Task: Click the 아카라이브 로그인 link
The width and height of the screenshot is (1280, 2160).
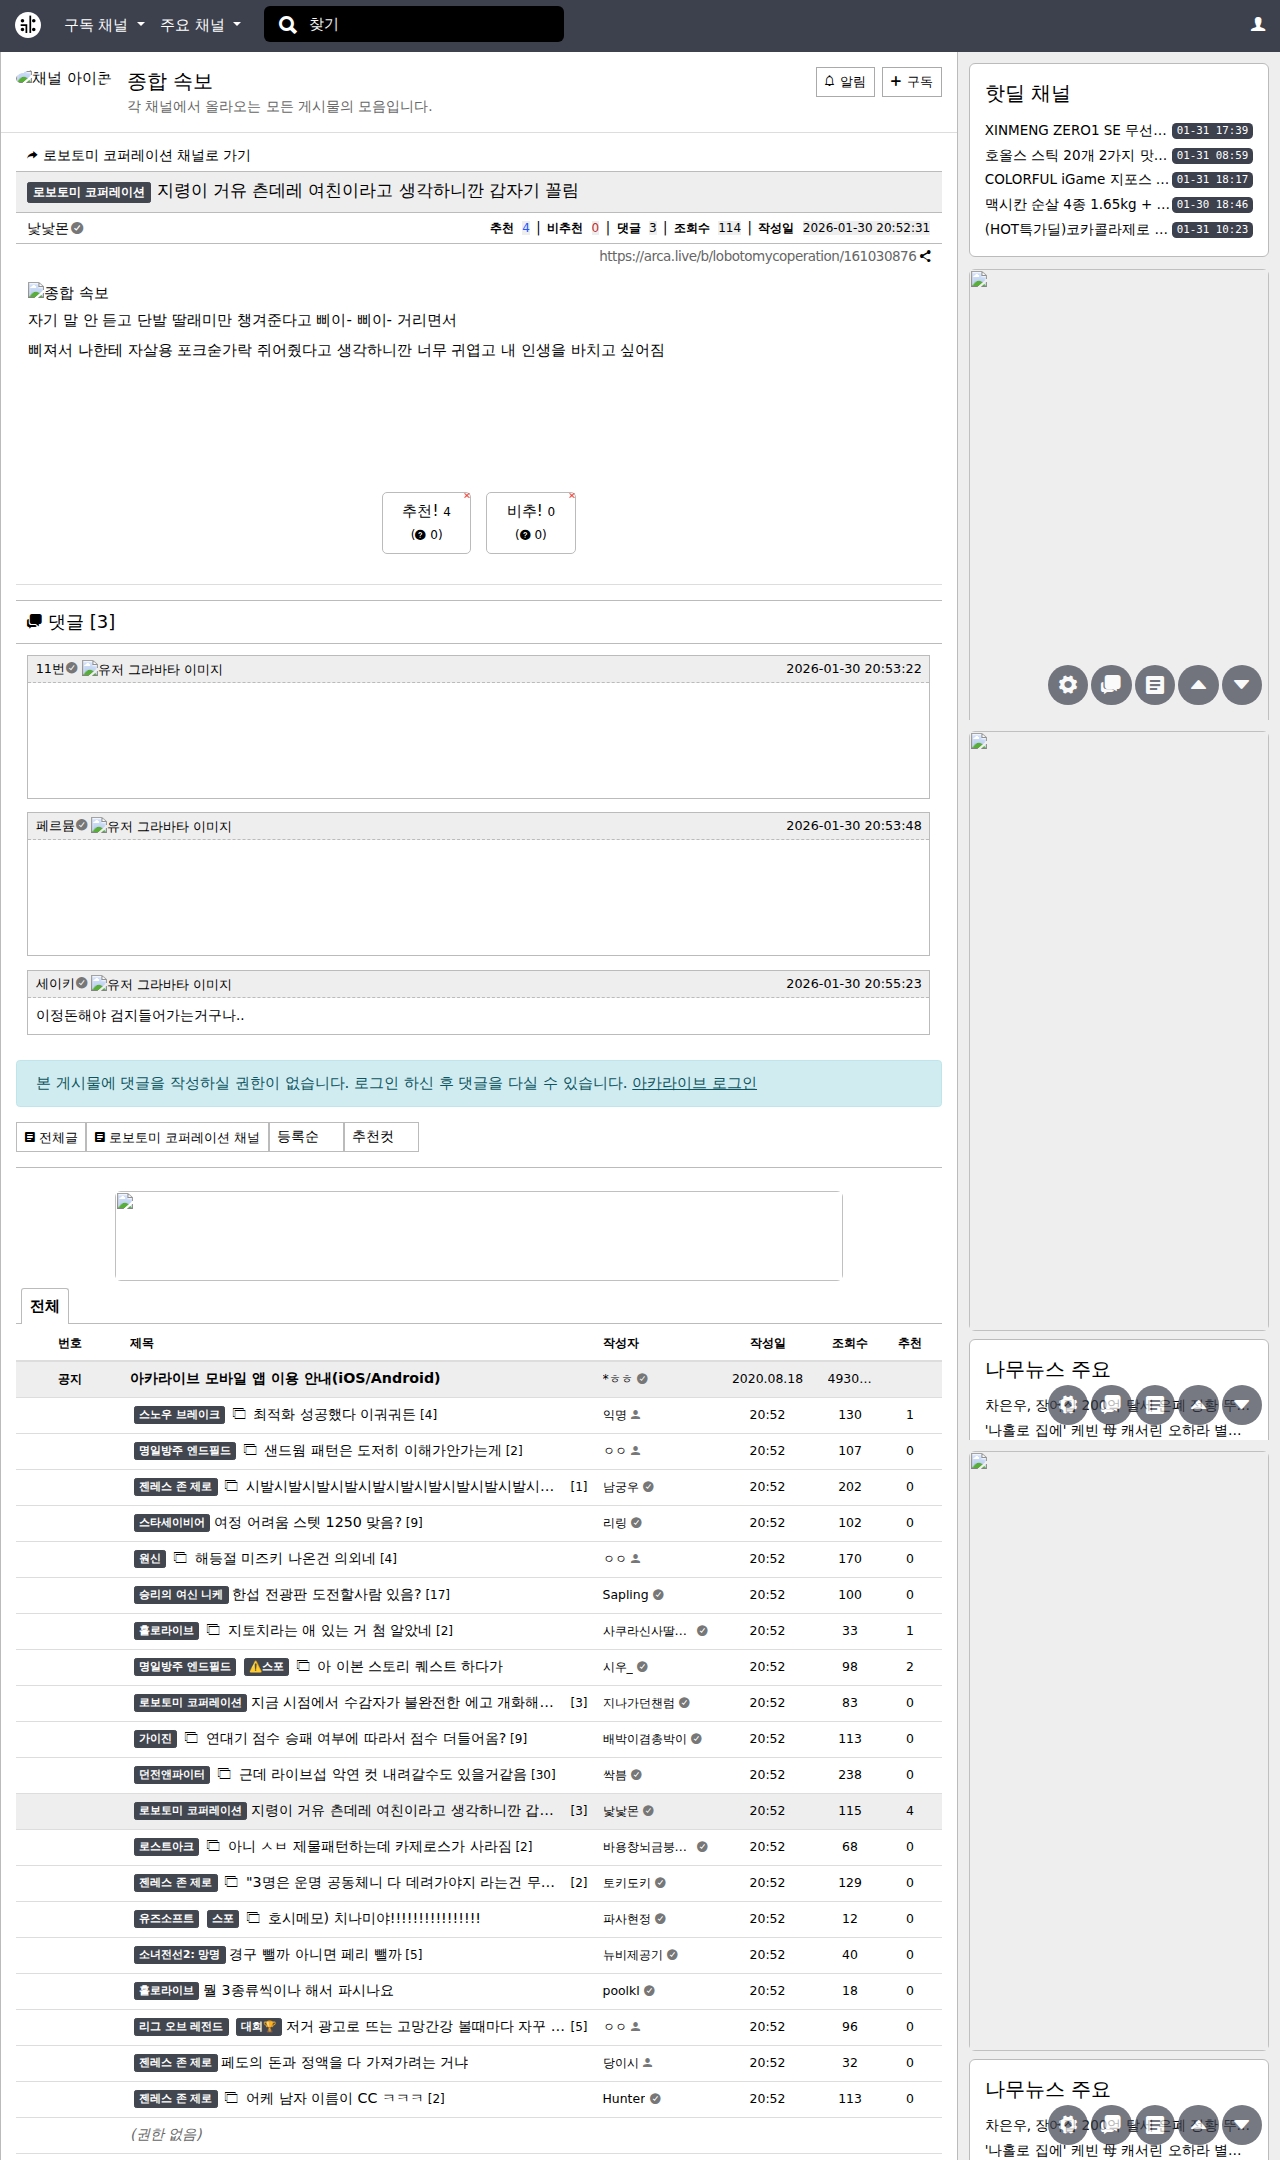Action: 694,1083
